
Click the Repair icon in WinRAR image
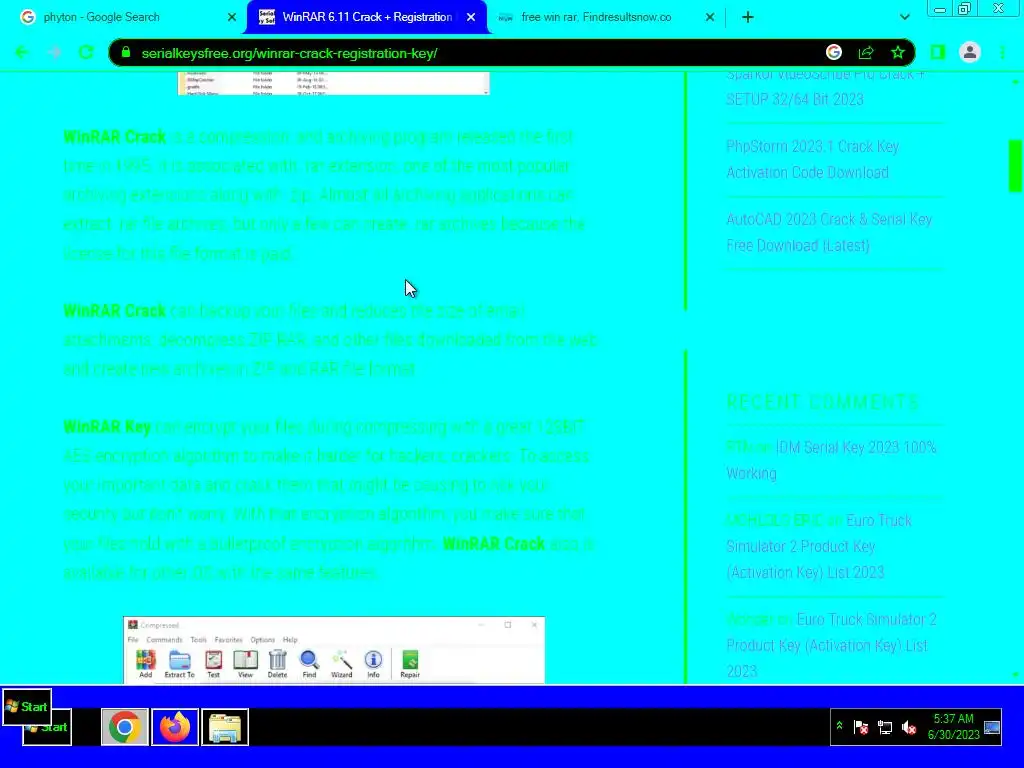[x=410, y=664]
